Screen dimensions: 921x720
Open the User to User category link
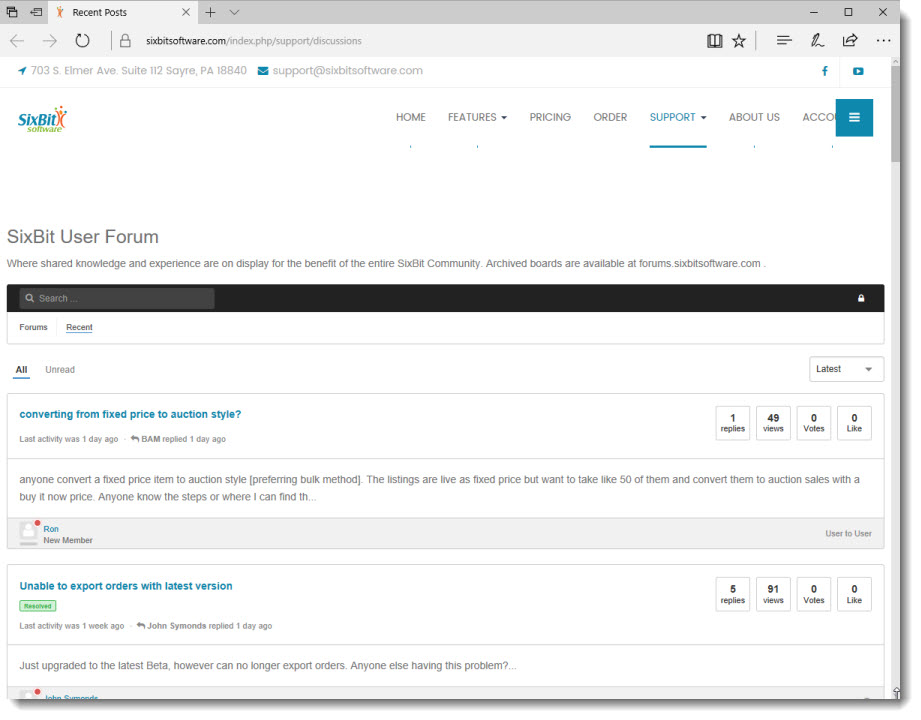click(848, 533)
